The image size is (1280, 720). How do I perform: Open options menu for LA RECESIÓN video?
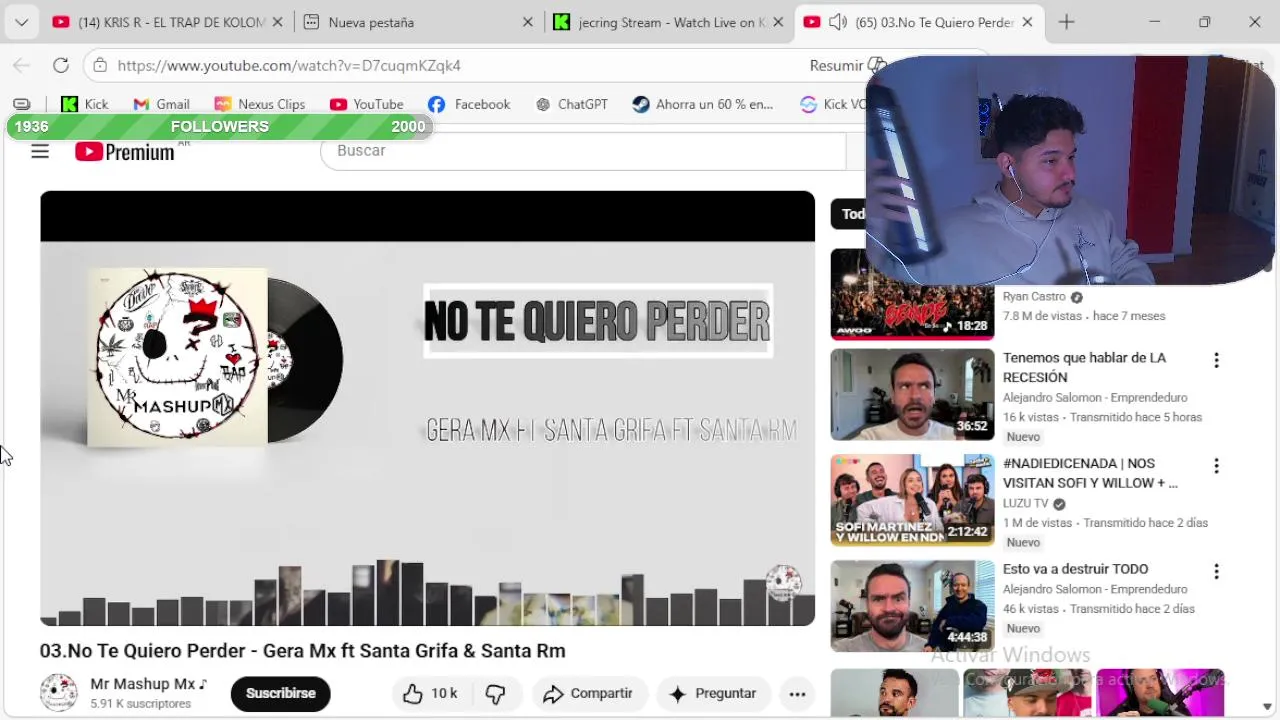pyautogui.click(x=1216, y=360)
